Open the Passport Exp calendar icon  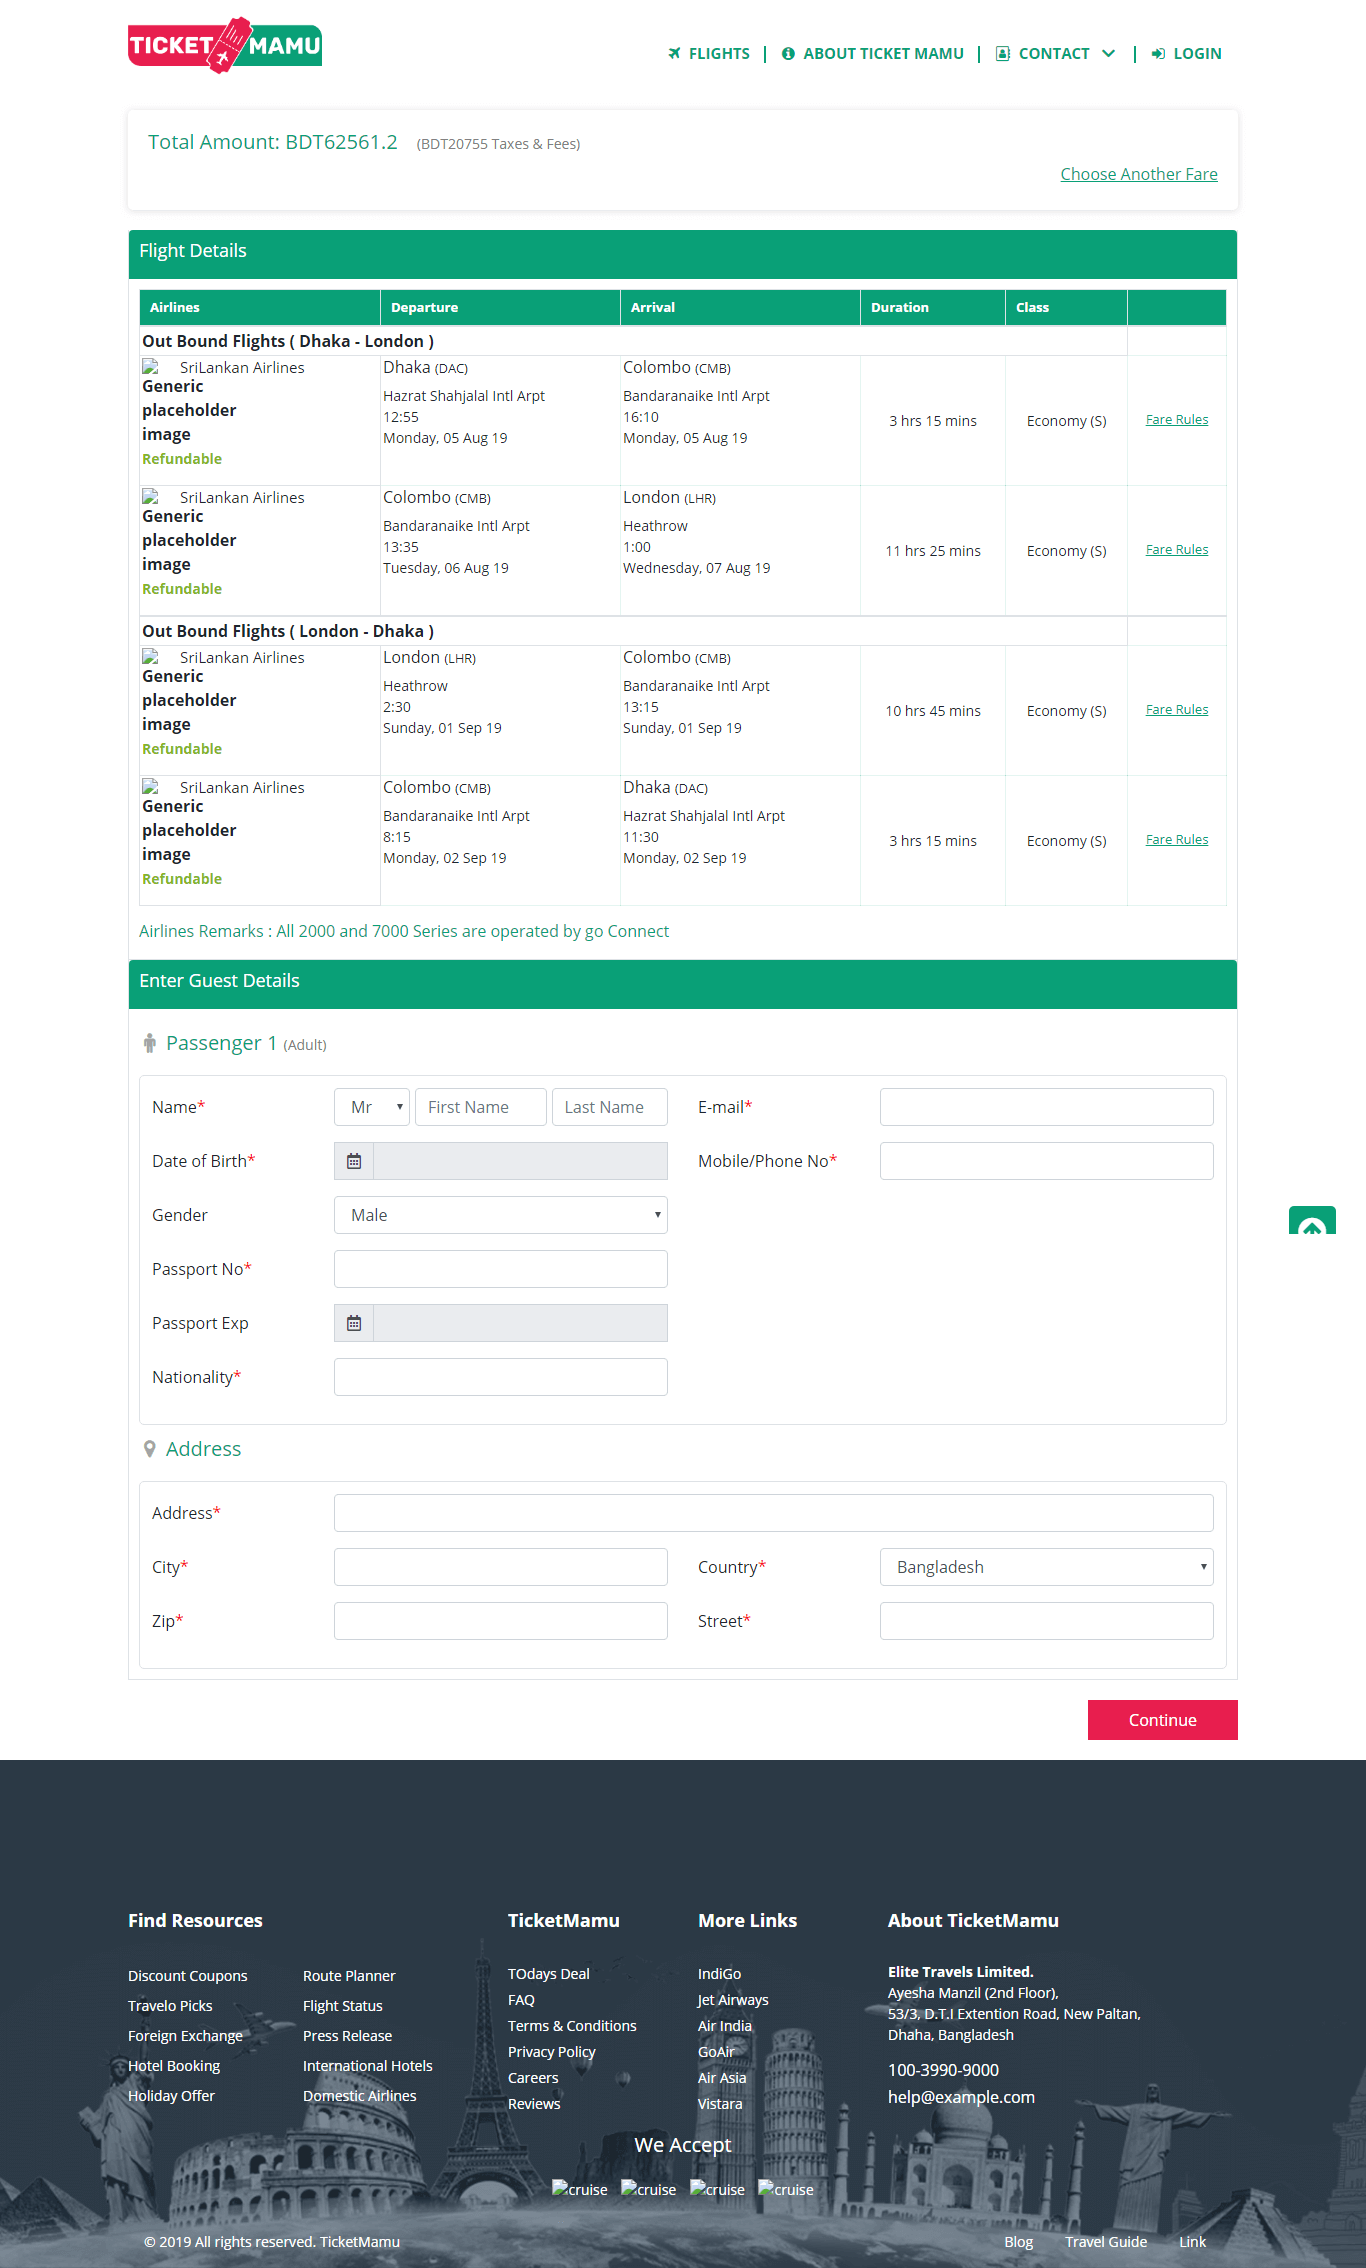click(x=354, y=1323)
